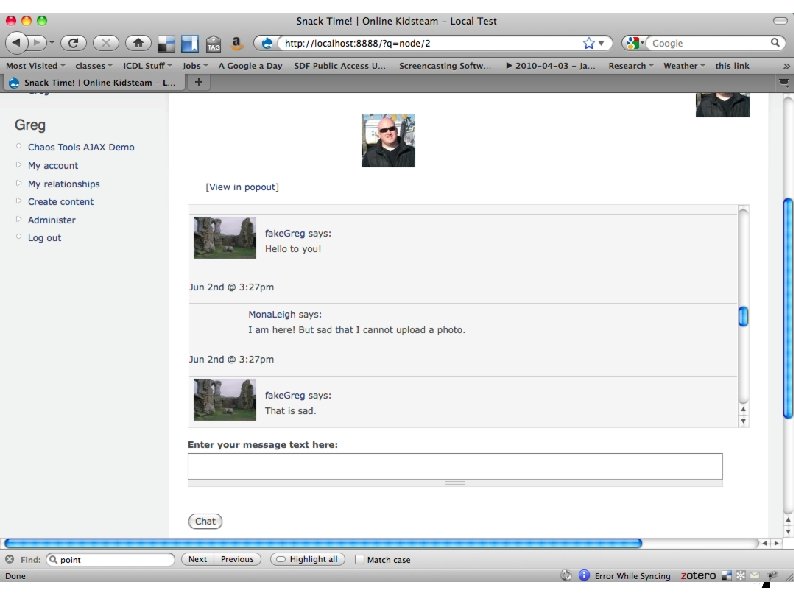This screenshot has height=595, width=794.
Task: Click the site identity icon in address bar
Action: [x=266, y=44]
